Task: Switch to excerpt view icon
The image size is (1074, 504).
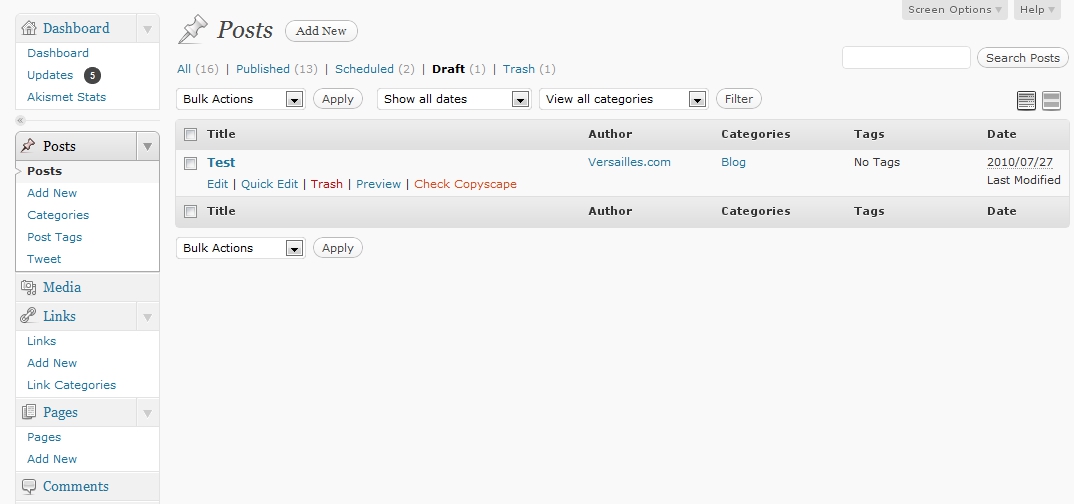Action: [x=1051, y=101]
